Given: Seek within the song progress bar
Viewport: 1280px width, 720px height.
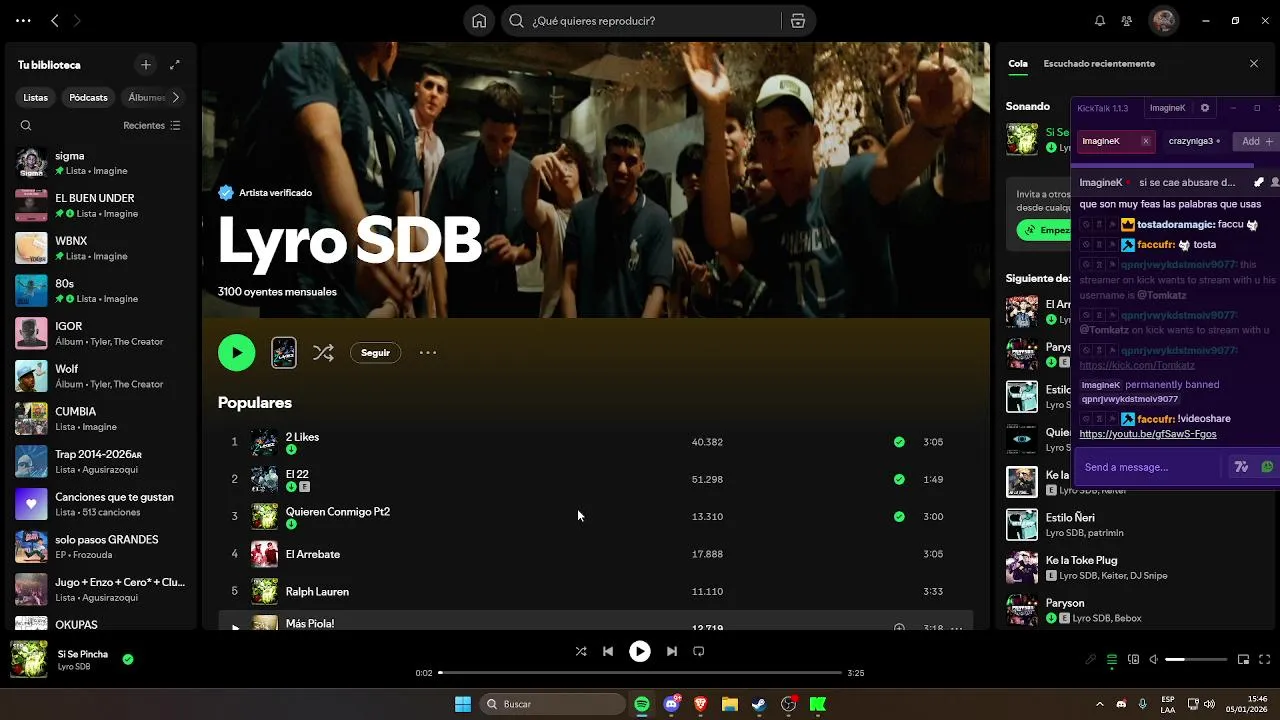Looking at the screenshot, I should coord(640,673).
